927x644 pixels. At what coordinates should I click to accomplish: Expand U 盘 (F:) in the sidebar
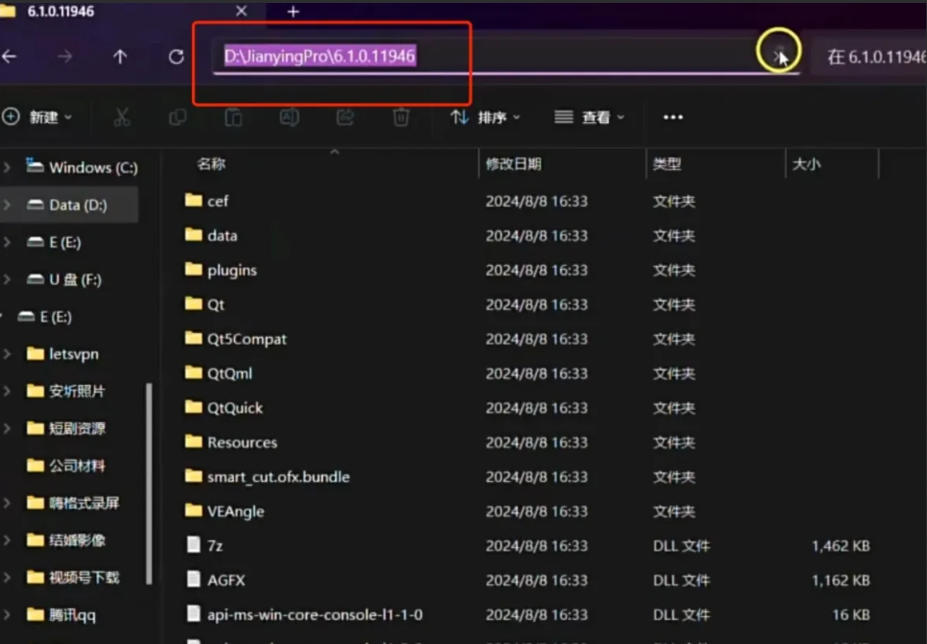tap(7, 279)
